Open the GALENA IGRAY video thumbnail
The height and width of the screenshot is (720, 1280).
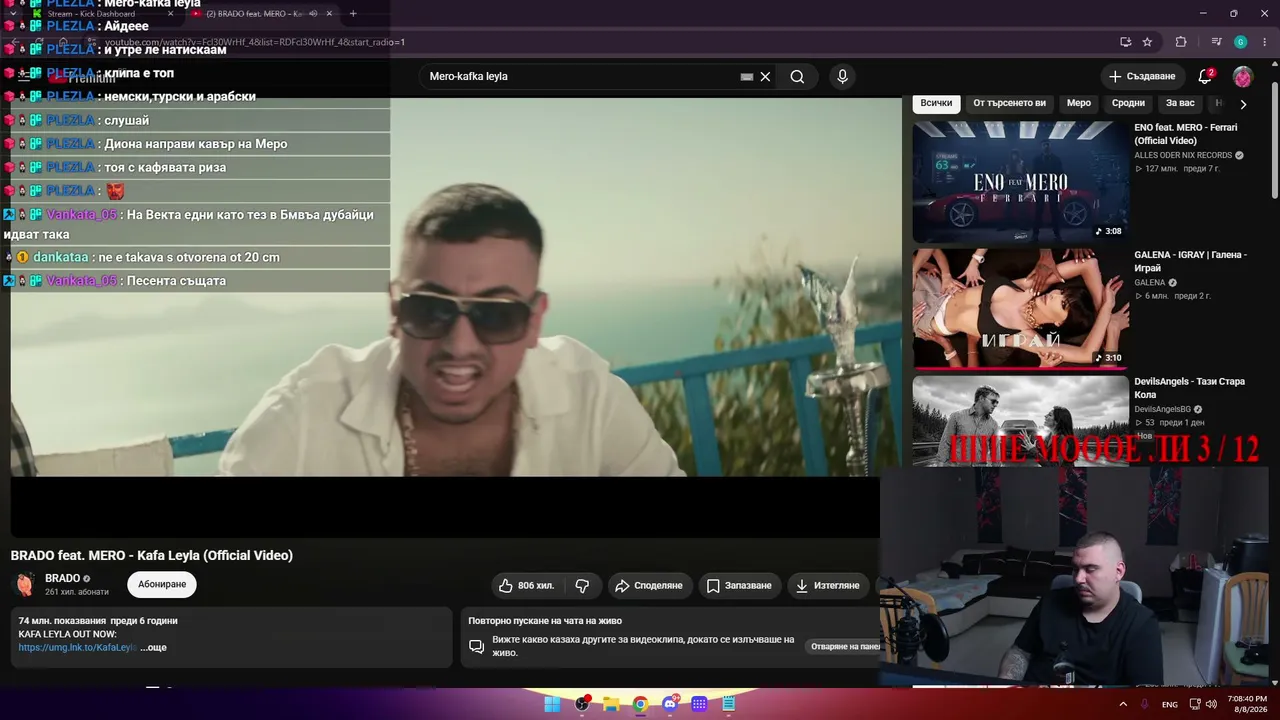click(1020, 309)
